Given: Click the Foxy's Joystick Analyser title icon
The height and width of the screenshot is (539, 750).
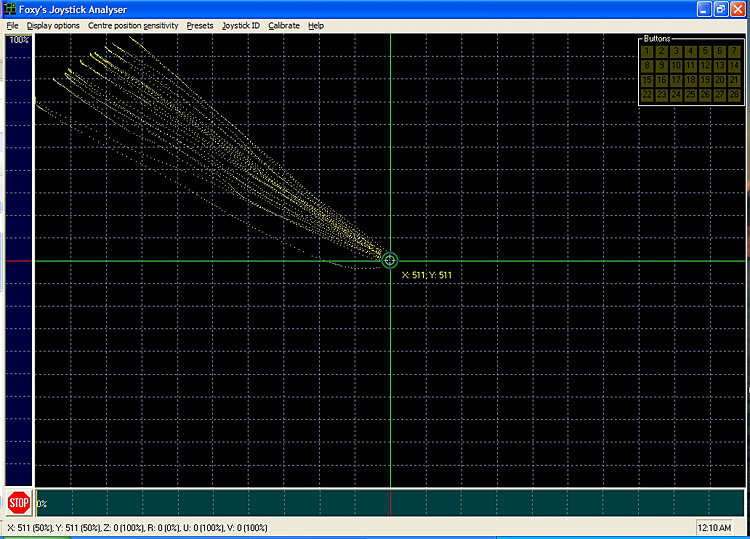Looking at the screenshot, I should click(10, 9).
